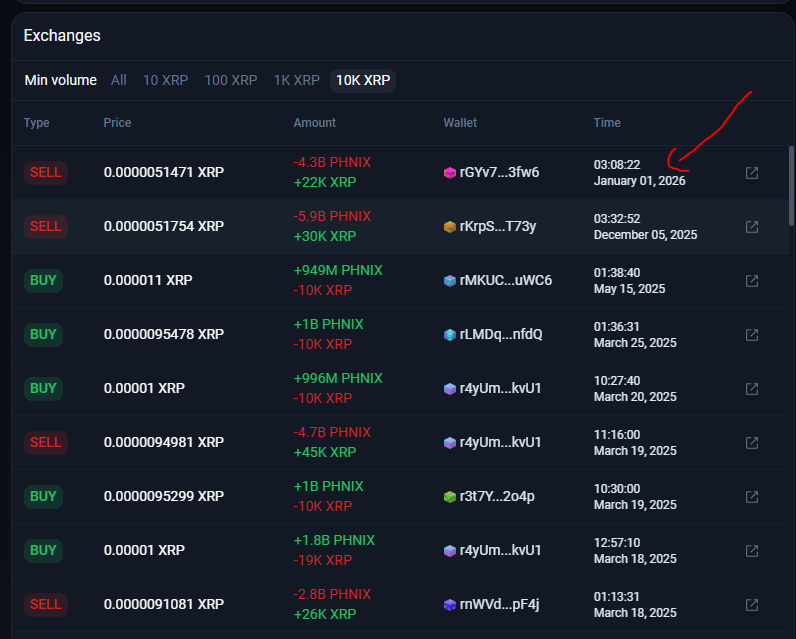Screen dimensions: 796x639
Task: Open wallet r4yUm...kvU1 in March 20 row
Action: (x=501, y=389)
